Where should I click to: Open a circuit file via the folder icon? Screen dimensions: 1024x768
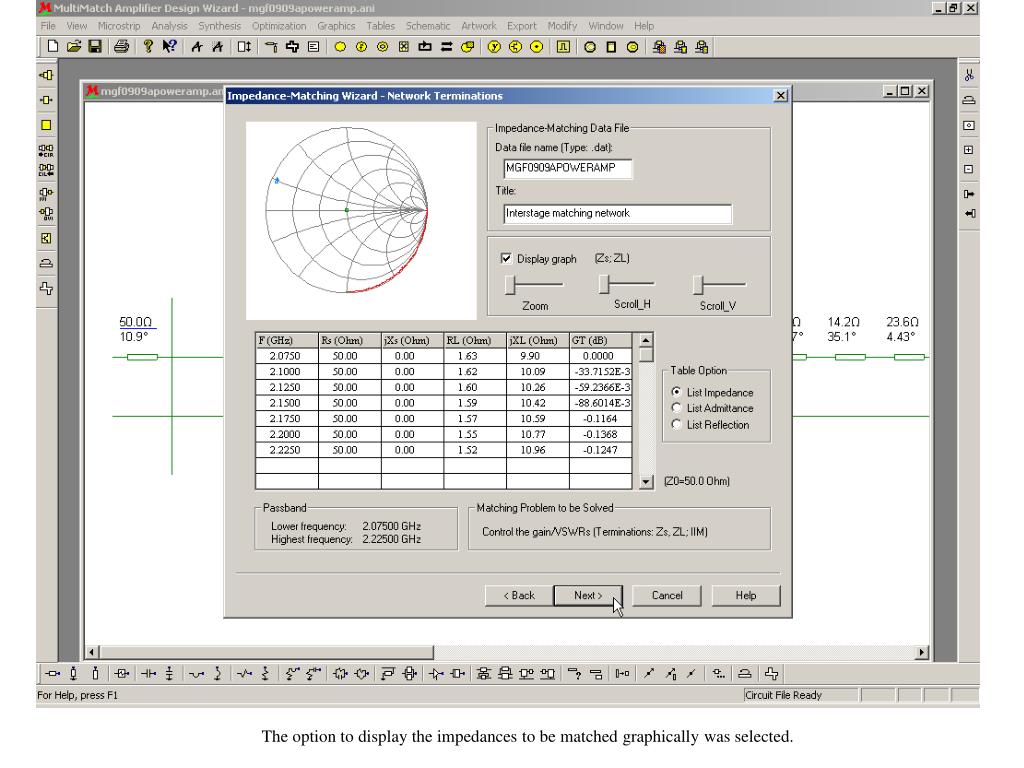(74, 46)
